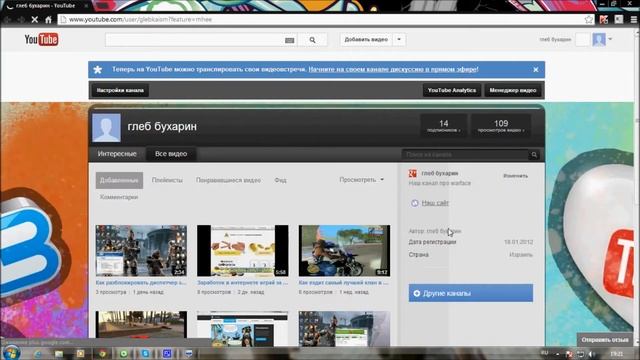Open YouTube Analytics

452,90
